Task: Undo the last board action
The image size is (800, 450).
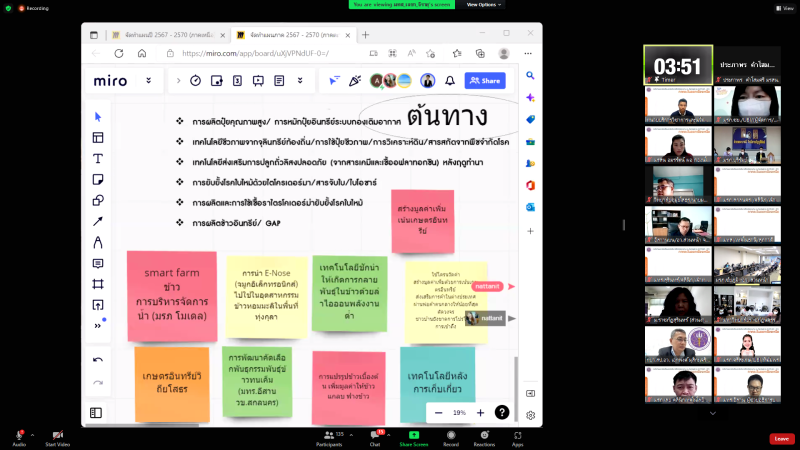Action: point(98,359)
